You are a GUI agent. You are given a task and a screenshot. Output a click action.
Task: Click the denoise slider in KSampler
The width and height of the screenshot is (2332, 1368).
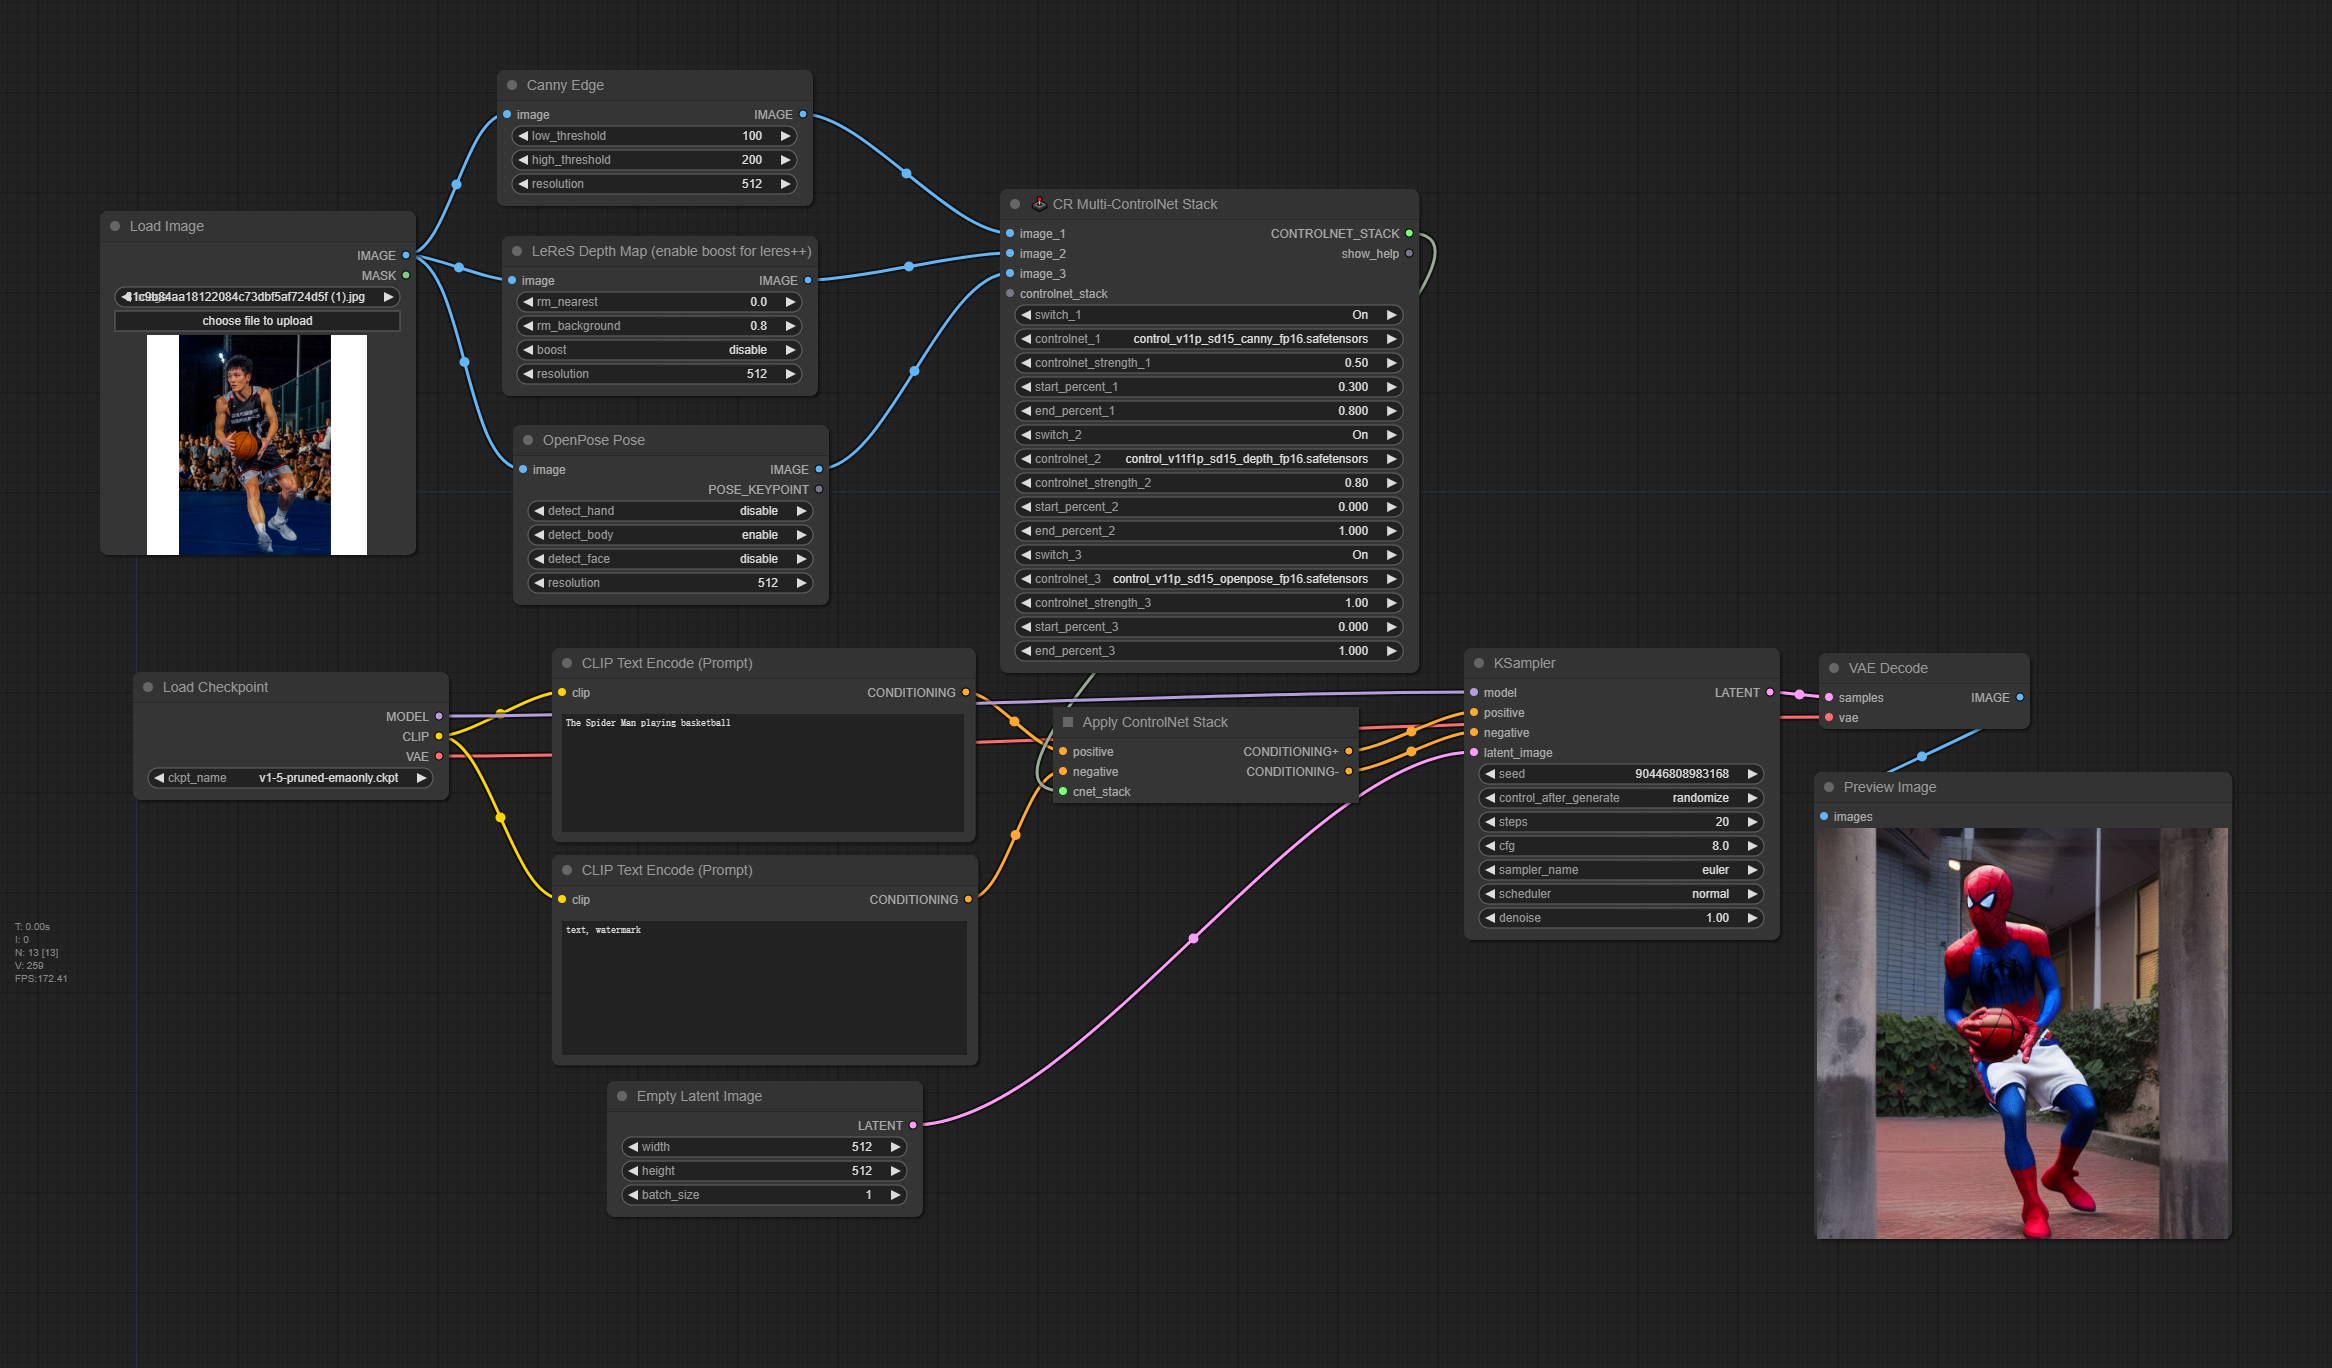click(1621, 918)
